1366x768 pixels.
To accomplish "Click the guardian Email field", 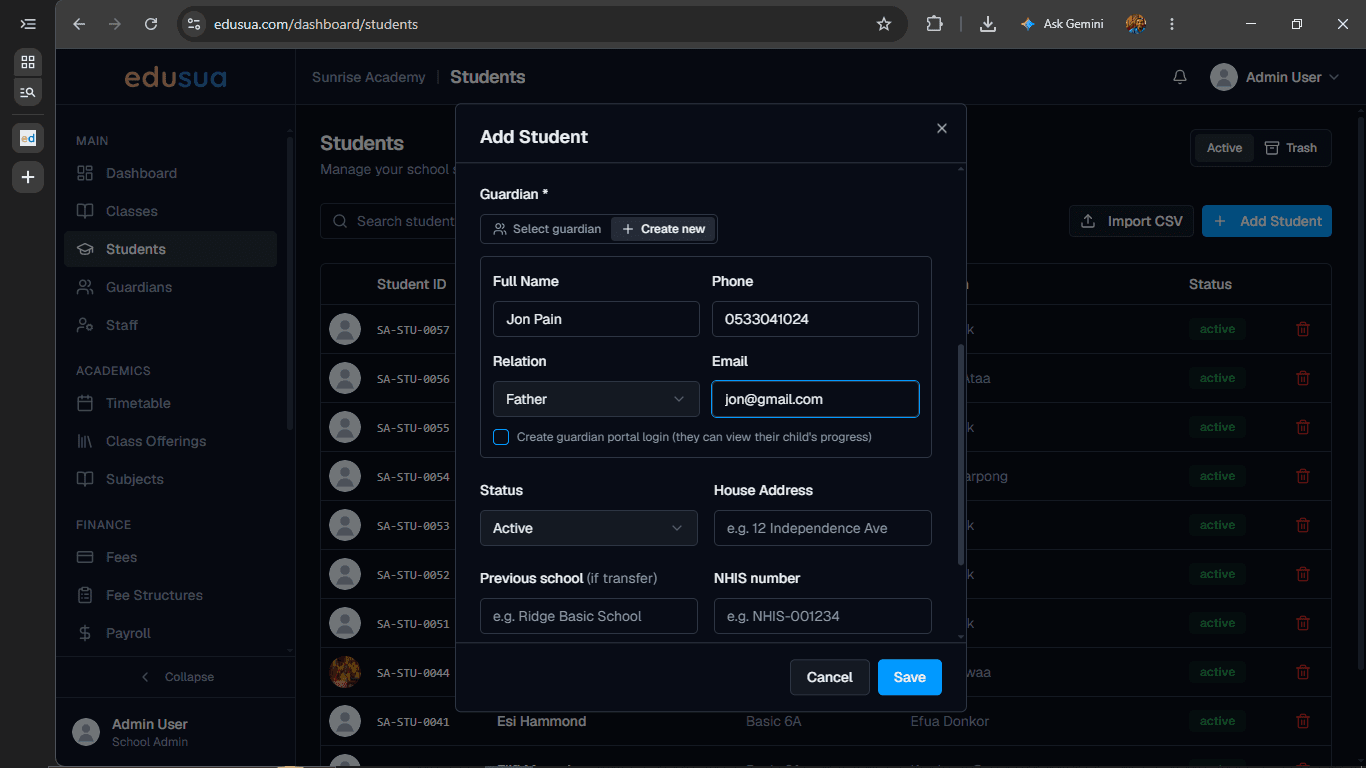I will 815,399.
